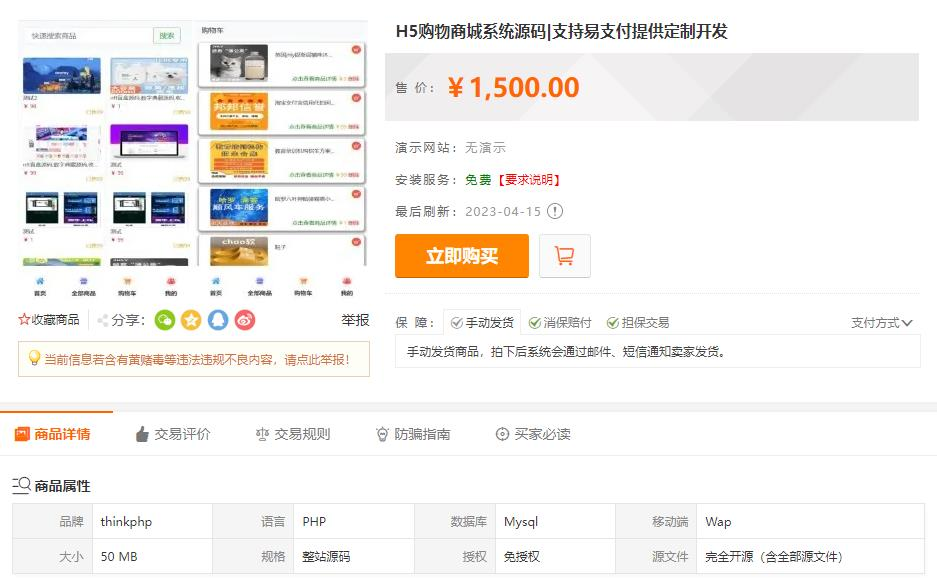
Task: Open the 交易评价 tab
Action: click(x=172, y=434)
